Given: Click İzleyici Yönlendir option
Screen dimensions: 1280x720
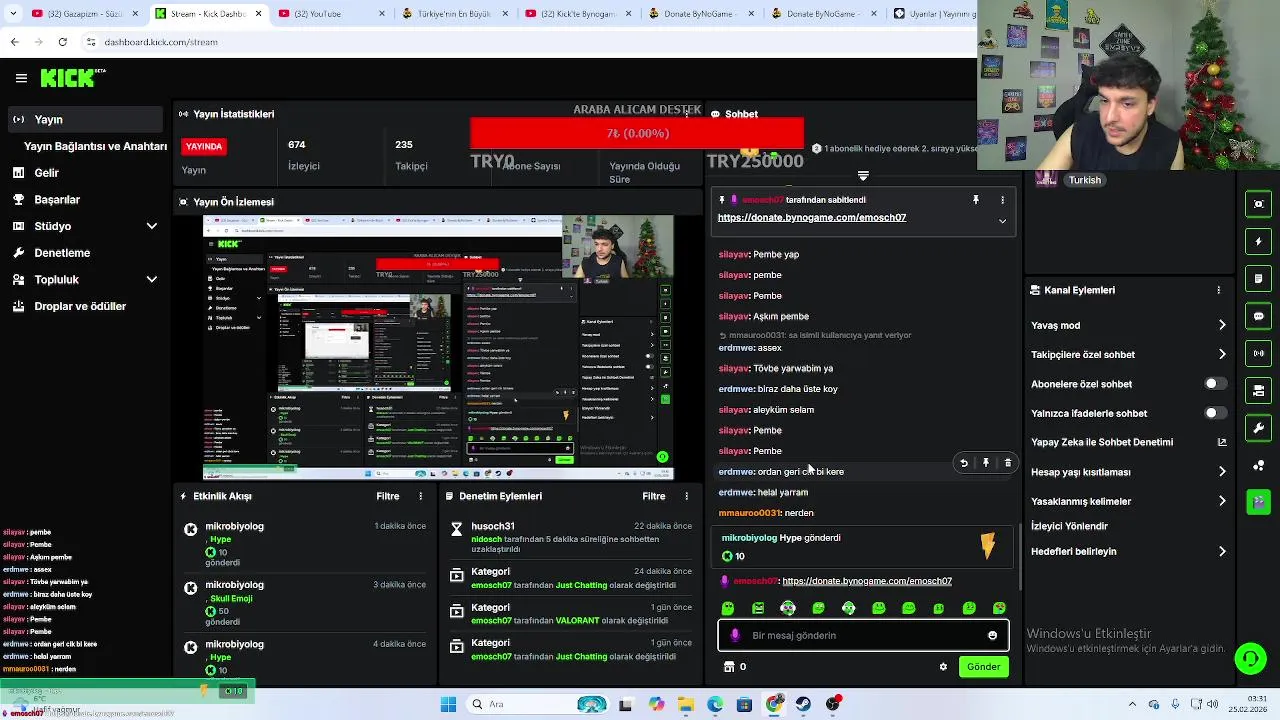Looking at the screenshot, I should [x=1070, y=526].
